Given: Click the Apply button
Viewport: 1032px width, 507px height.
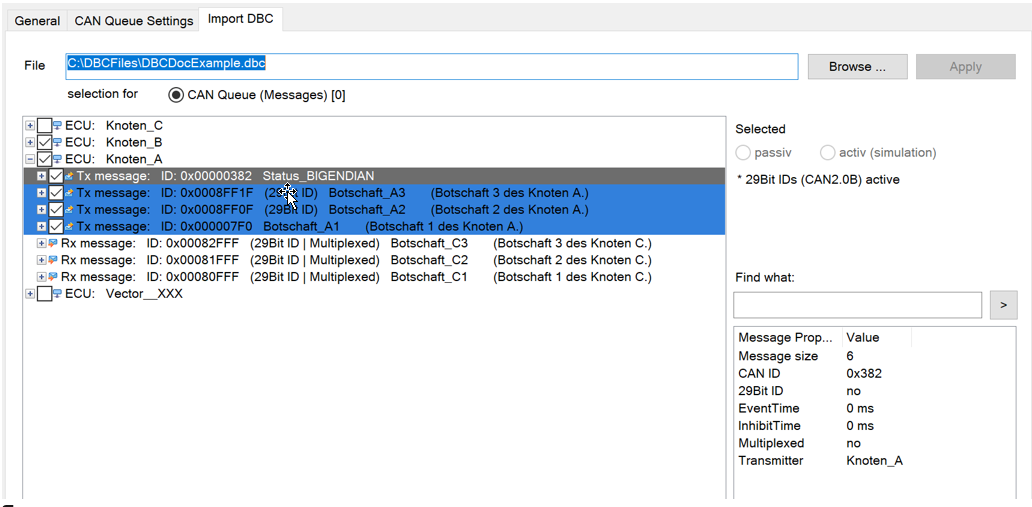Looking at the screenshot, I should tap(966, 67).
